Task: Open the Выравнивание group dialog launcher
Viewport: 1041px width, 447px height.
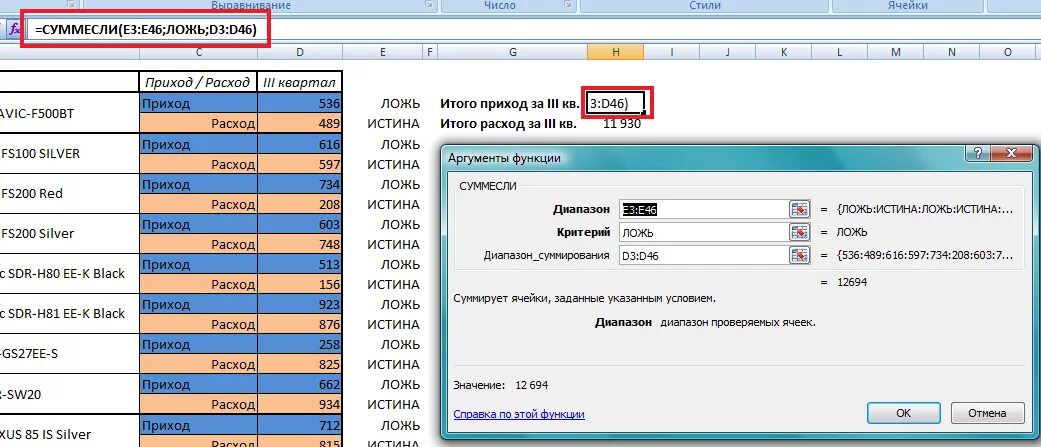Action: (x=430, y=5)
